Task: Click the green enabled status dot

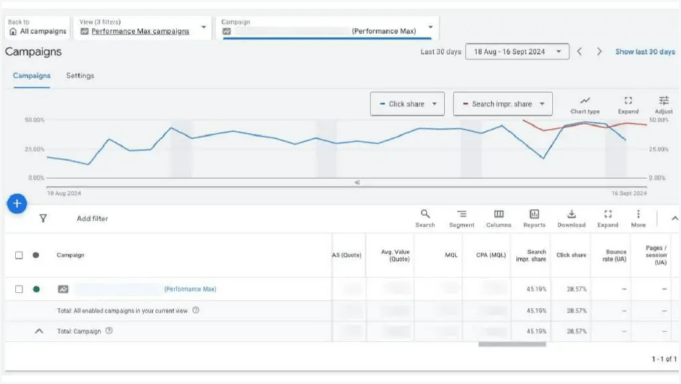Action: 36,289
